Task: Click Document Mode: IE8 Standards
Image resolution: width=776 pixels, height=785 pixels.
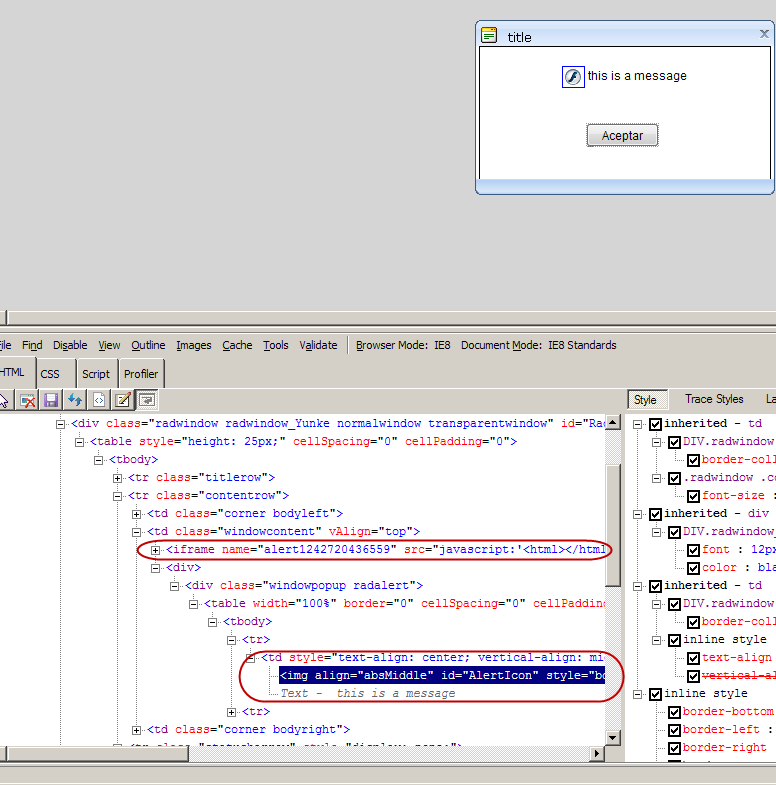Action: click(539, 345)
